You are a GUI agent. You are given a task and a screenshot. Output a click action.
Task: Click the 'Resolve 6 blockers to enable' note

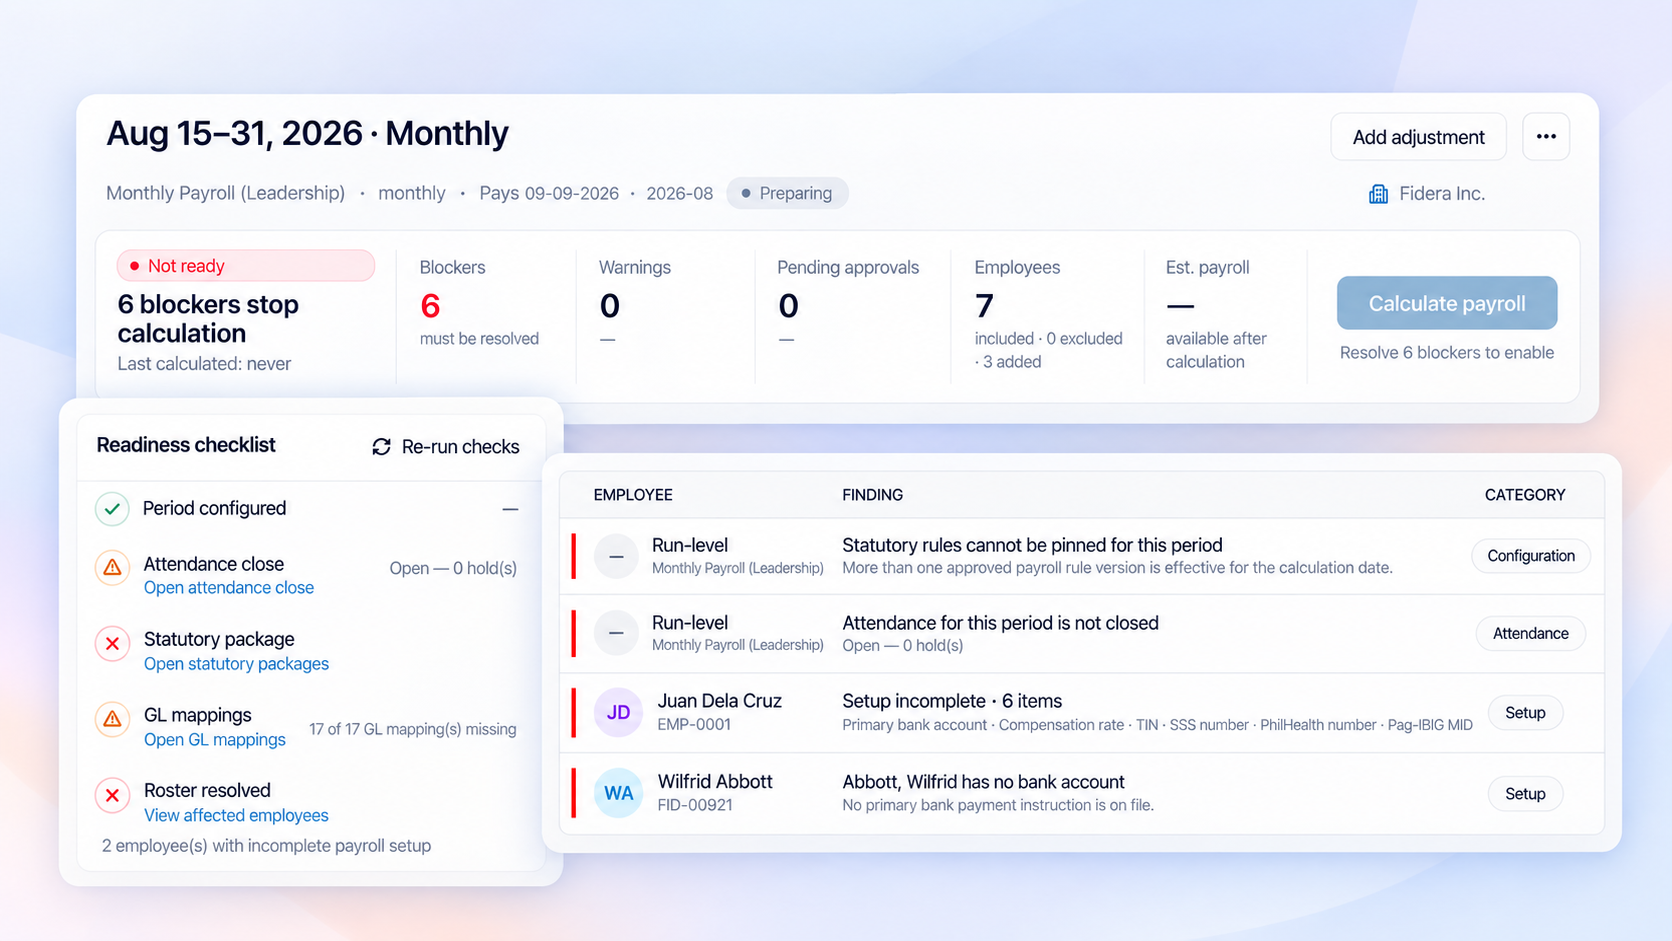click(1447, 352)
